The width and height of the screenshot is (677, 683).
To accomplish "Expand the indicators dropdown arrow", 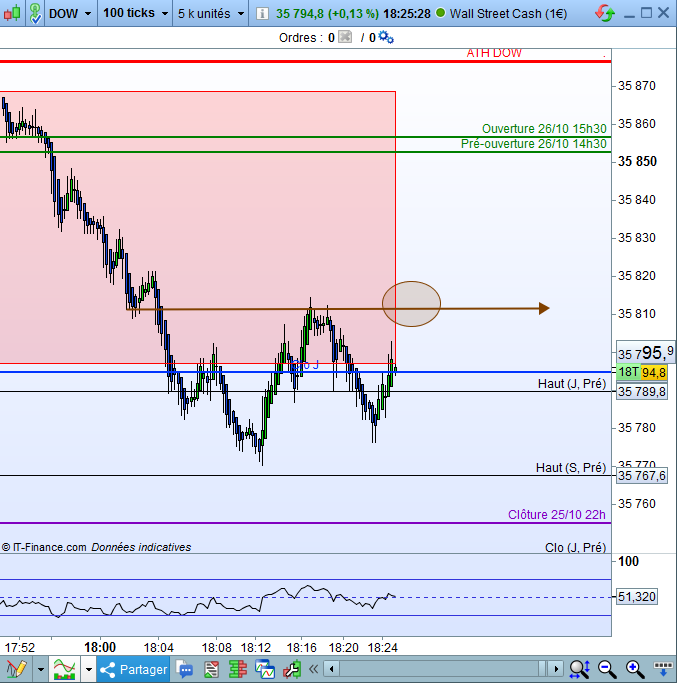I will coord(88,669).
